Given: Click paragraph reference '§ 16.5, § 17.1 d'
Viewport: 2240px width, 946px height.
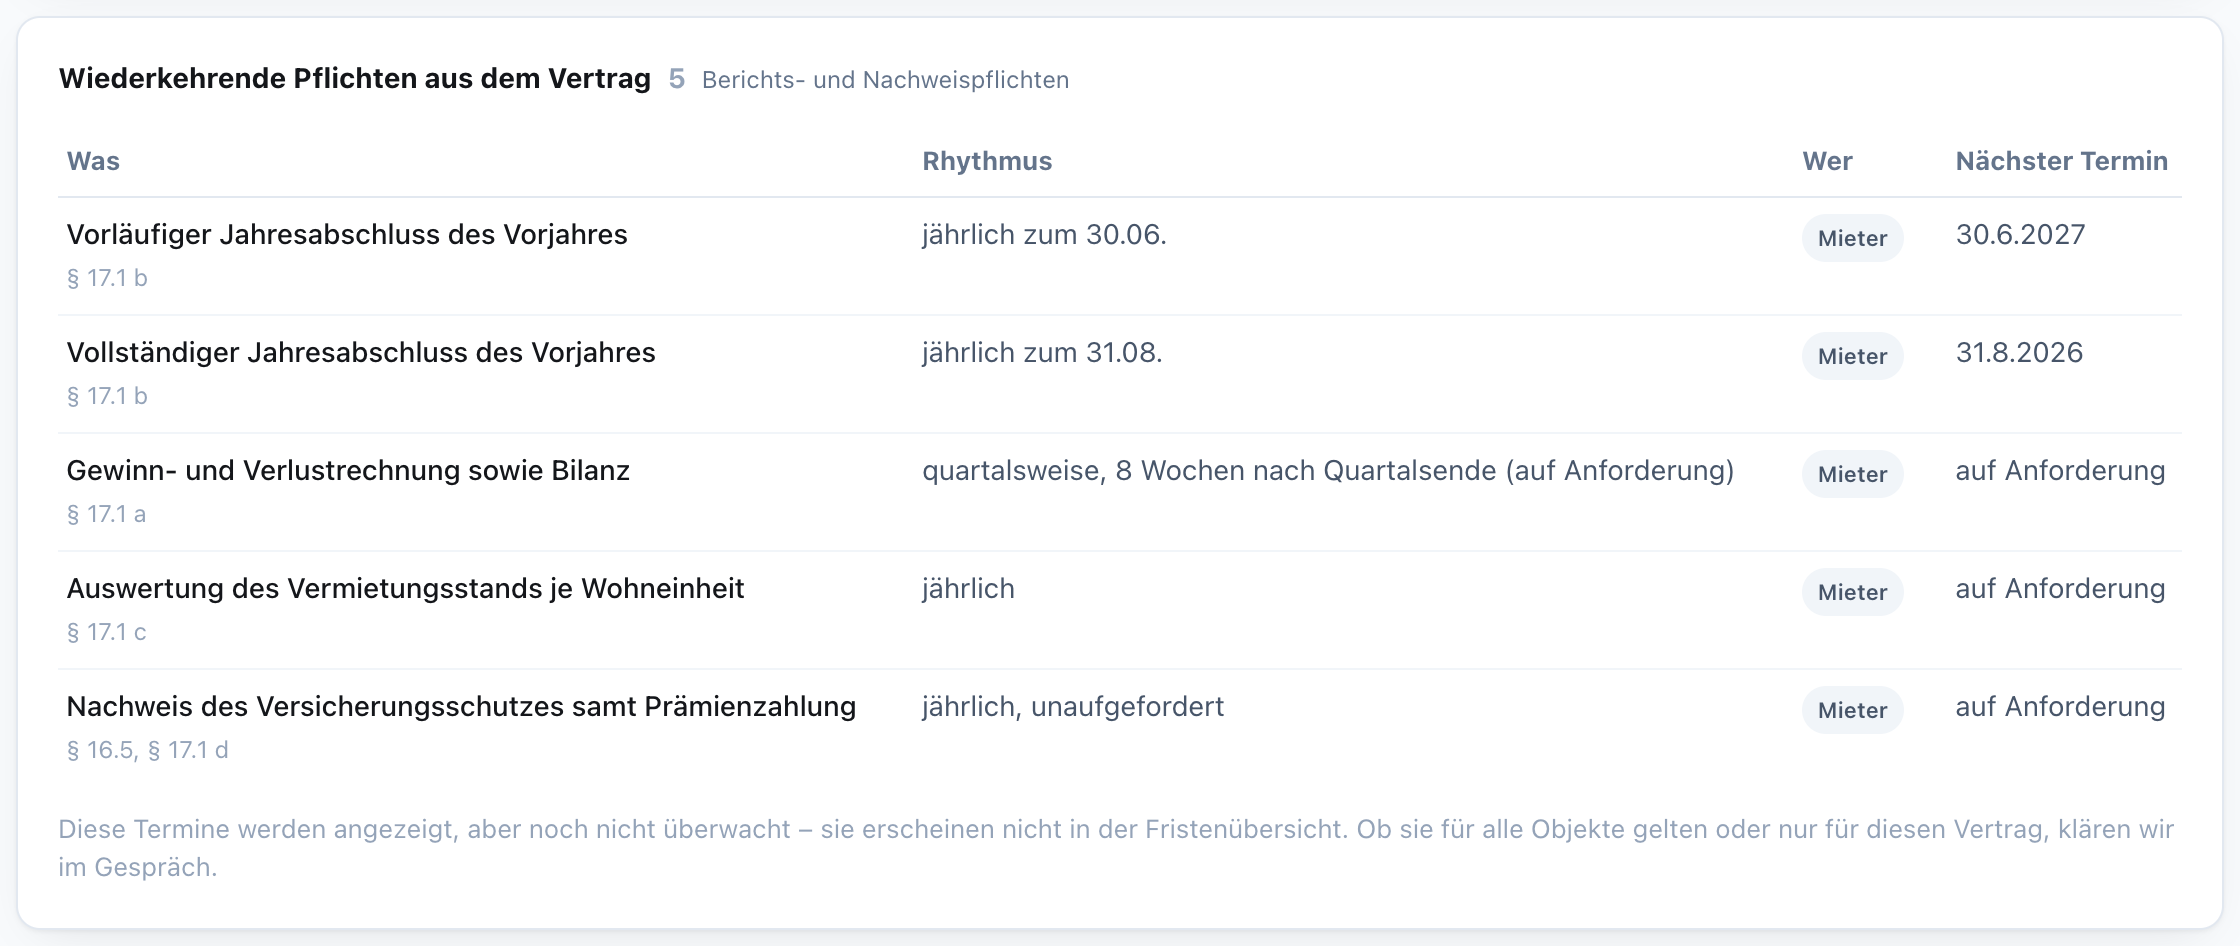Looking at the screenshot, I should point(147,750).
